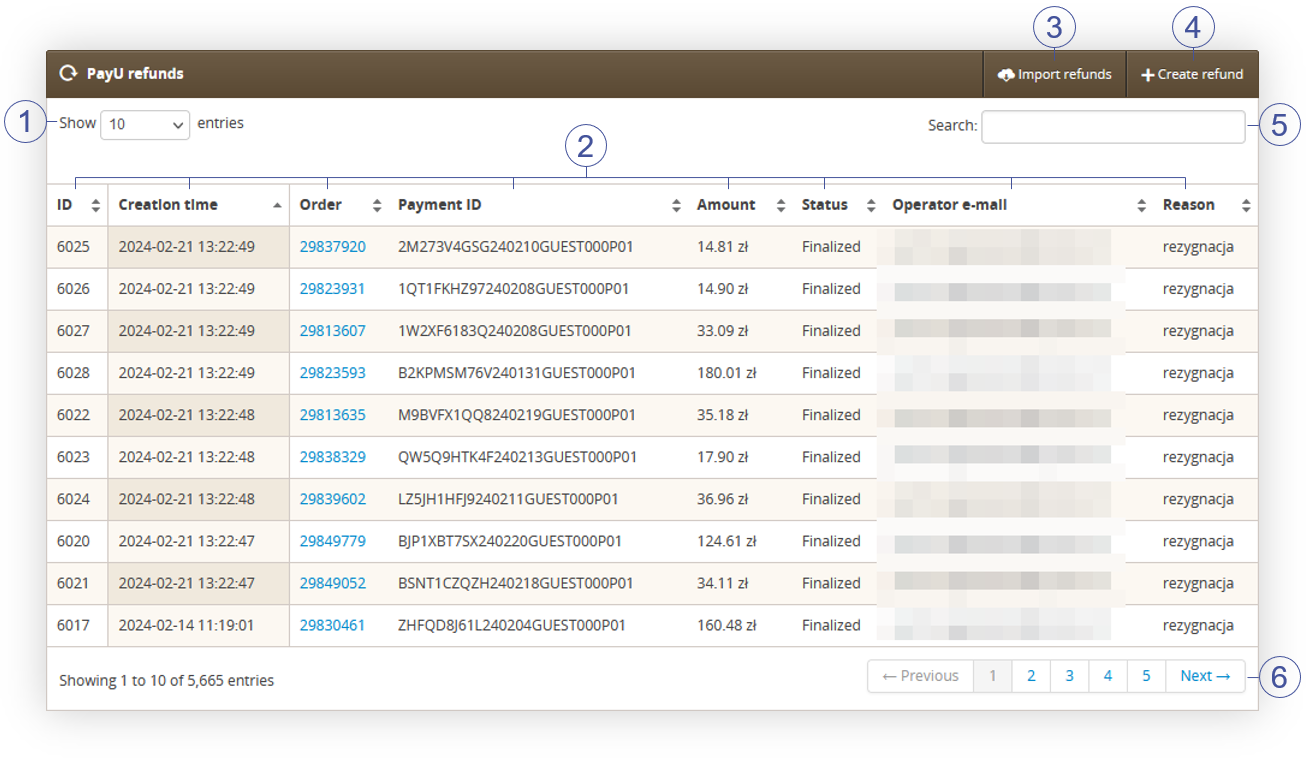This screenshot has width=1308, height=765.
Task: Click the ID column header label
Action: click(65, 205)
